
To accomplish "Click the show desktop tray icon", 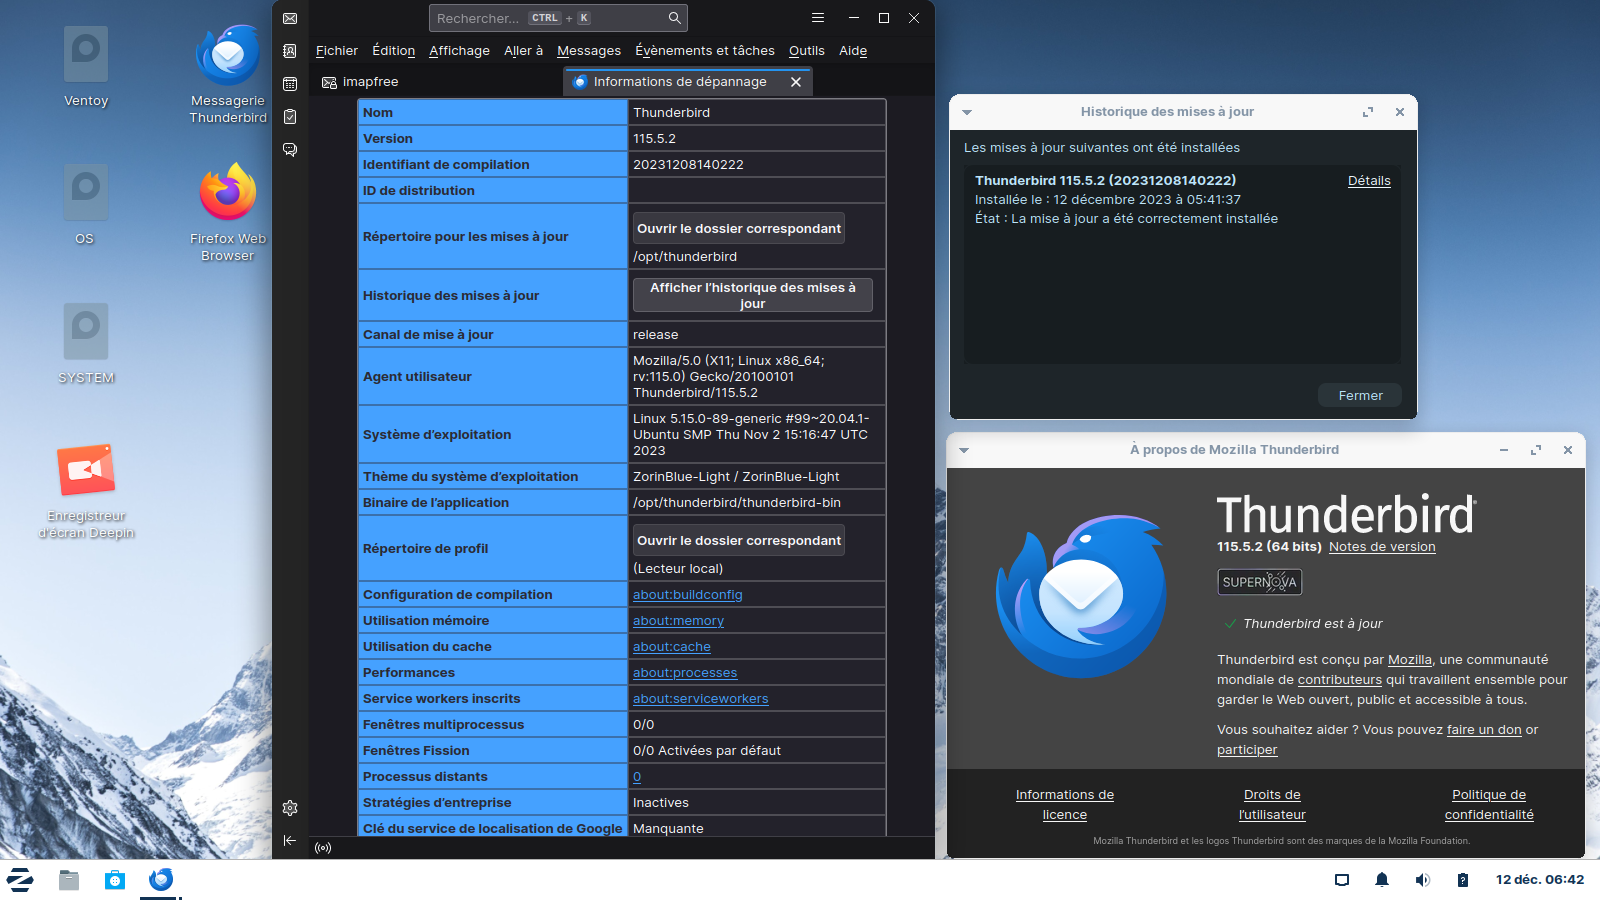I will point(1342,880).
